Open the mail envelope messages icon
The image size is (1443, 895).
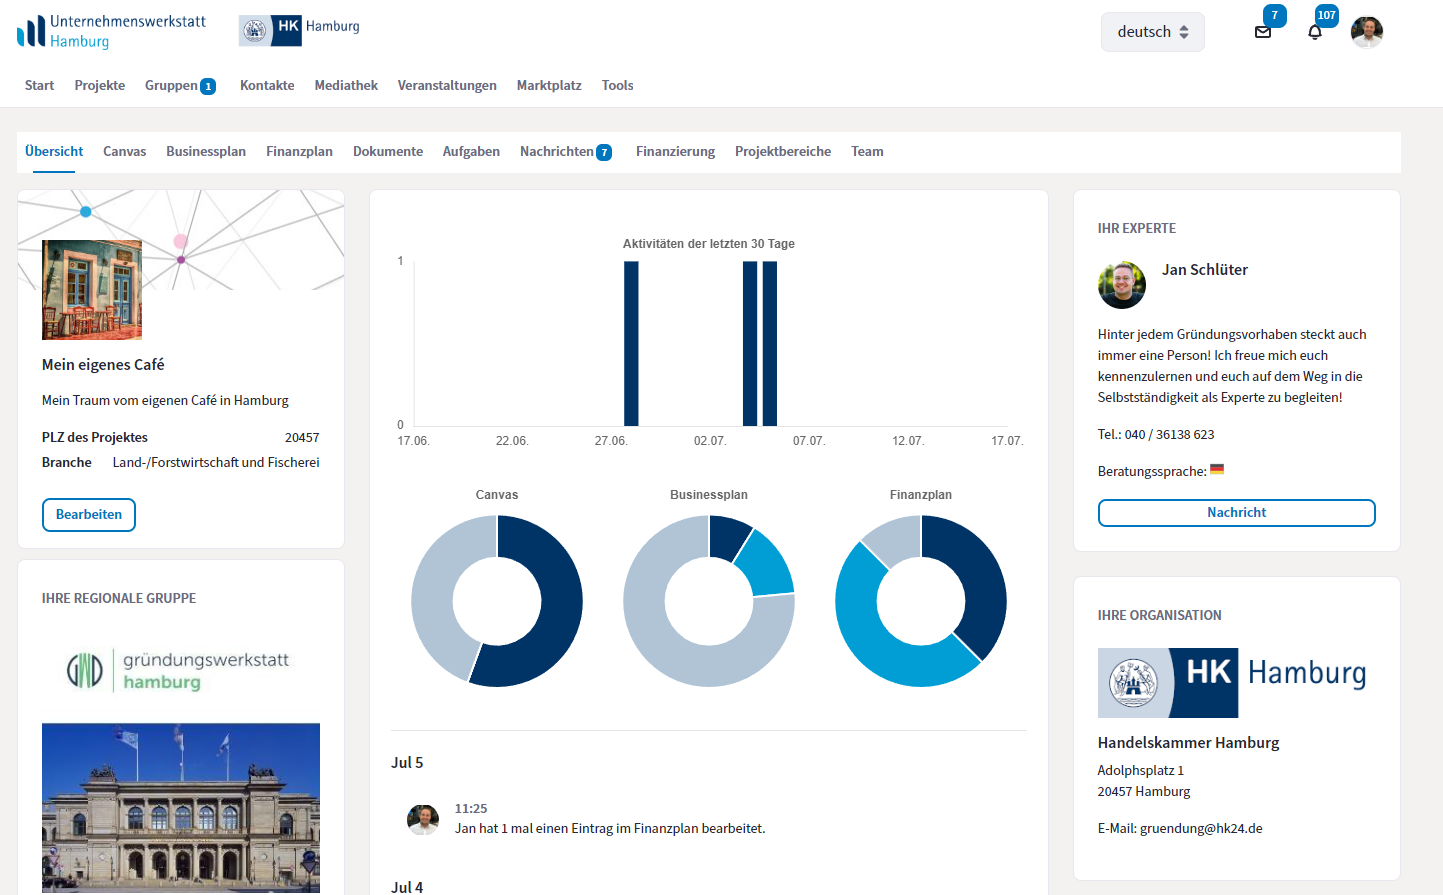click(1263, 32)
